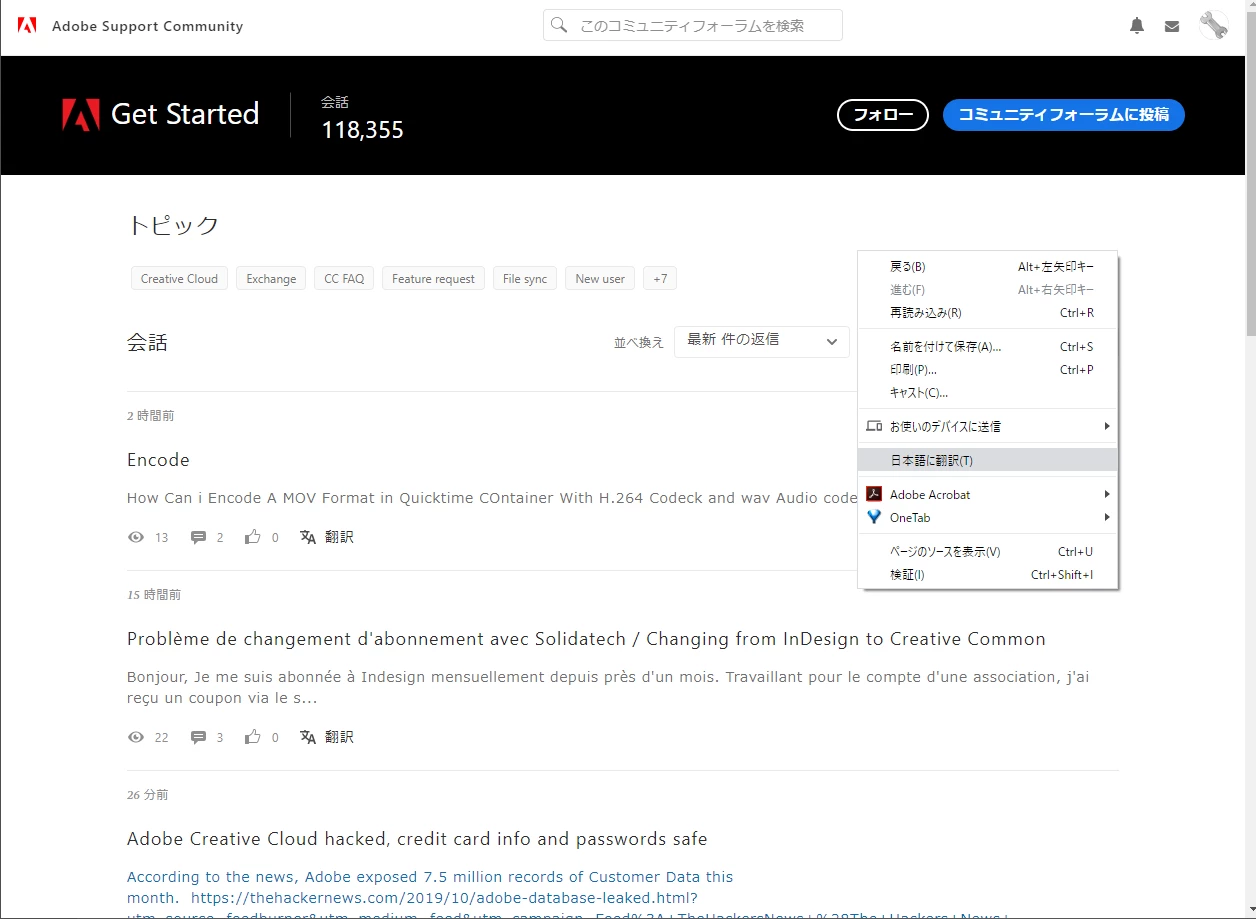Click the views eye icon on Encode post
This screenshot has height=919, width=1256.
(x=136, y=537)
